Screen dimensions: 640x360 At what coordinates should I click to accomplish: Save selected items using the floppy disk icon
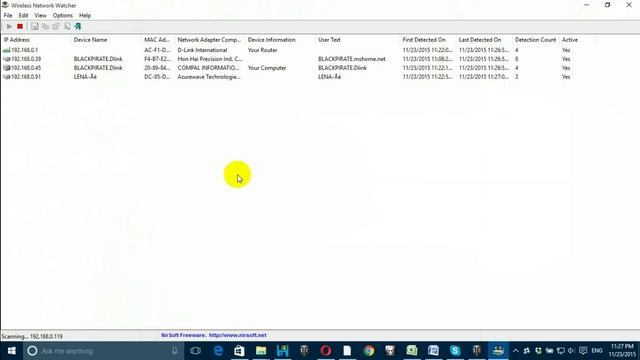(34, 27)
